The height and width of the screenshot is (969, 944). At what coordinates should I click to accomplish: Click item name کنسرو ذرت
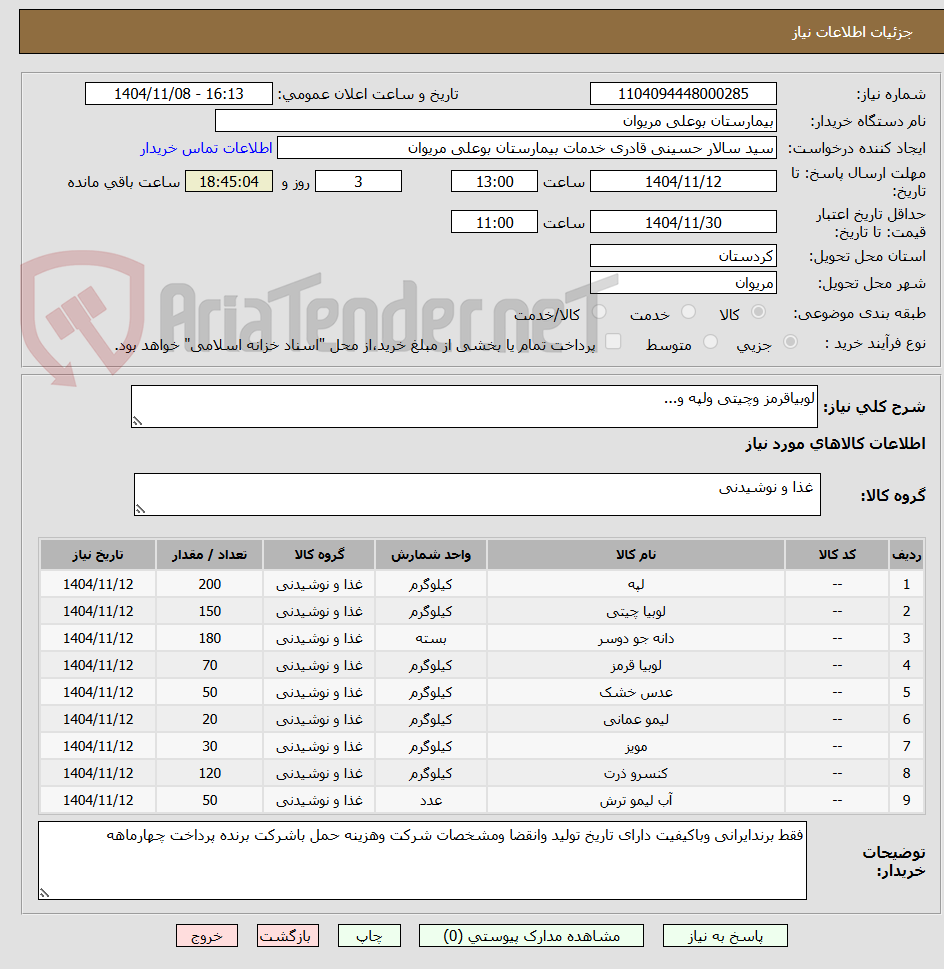[x=636, y=773]
